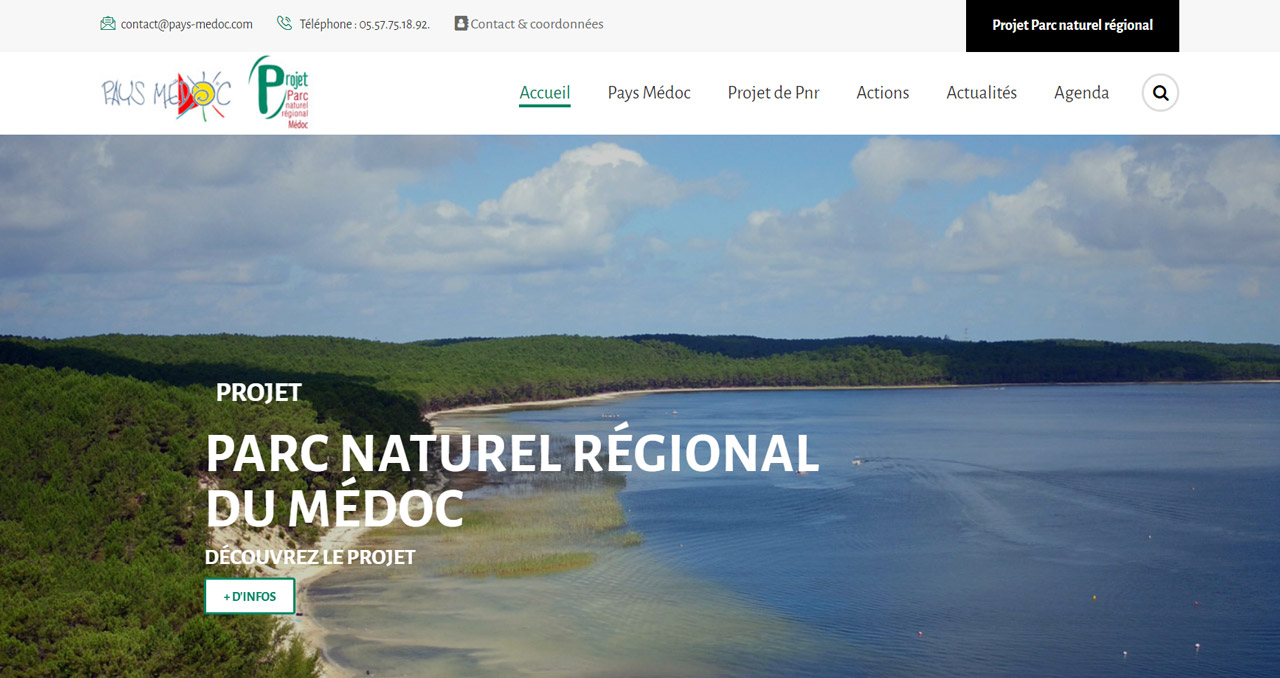
Task: Click the search magnifier icon
Action: point(1160,93)
